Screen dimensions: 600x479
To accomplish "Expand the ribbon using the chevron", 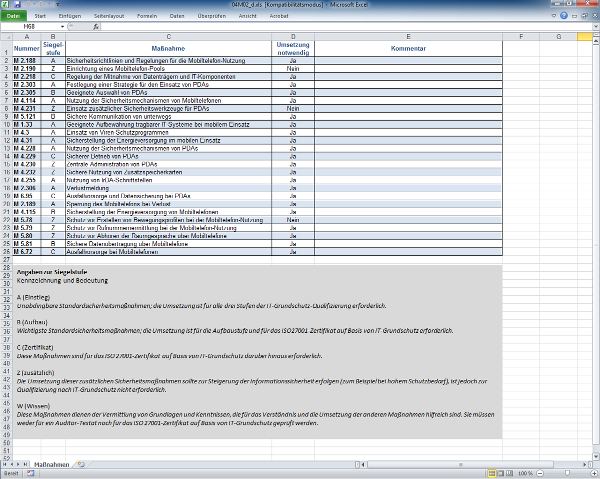I will [555, 17].
